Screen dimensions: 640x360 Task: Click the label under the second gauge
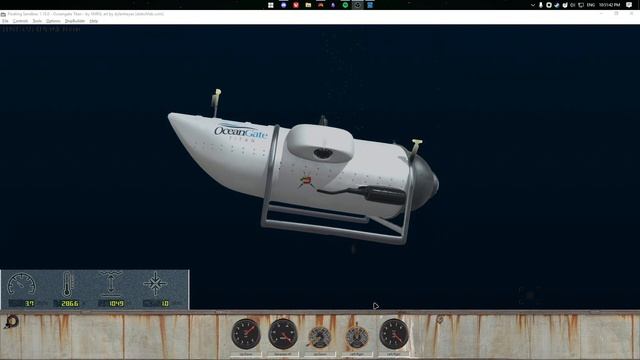283,354
